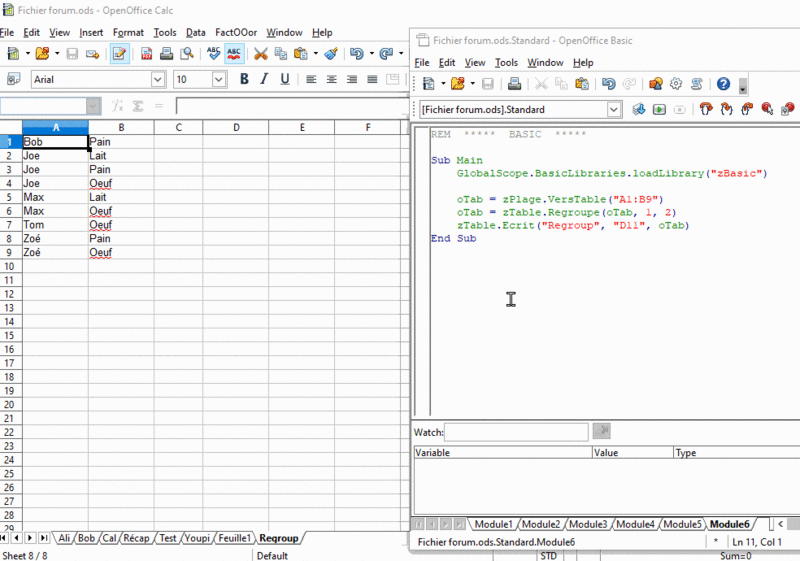
Task: Click Print icon in Basic IDE toolbar
Action: tap(514, 84)
